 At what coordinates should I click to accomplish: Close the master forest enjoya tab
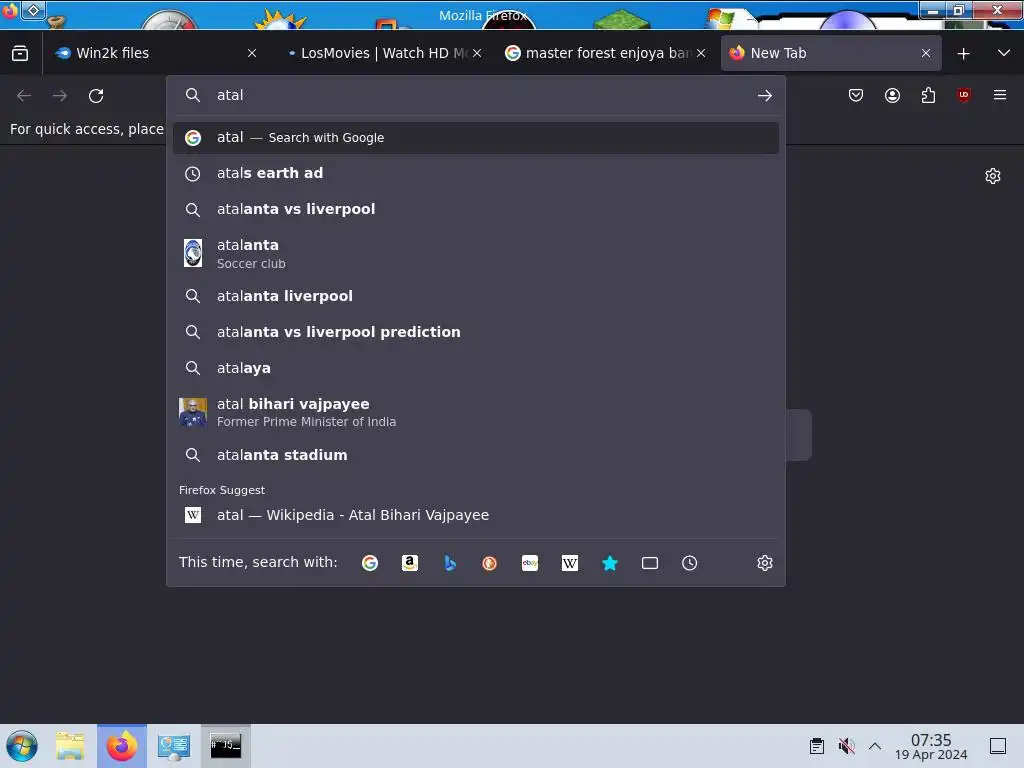click(x=701, y=54)
